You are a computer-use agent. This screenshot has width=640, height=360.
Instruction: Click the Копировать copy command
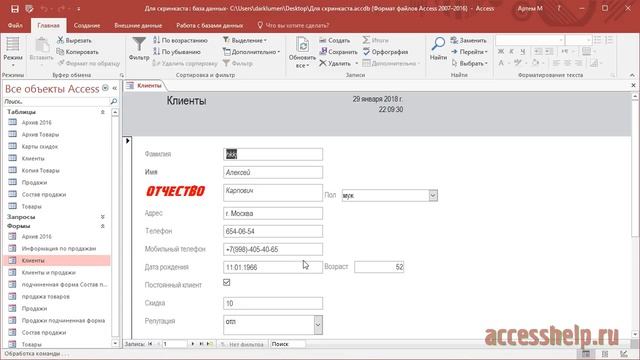(78, 52)
